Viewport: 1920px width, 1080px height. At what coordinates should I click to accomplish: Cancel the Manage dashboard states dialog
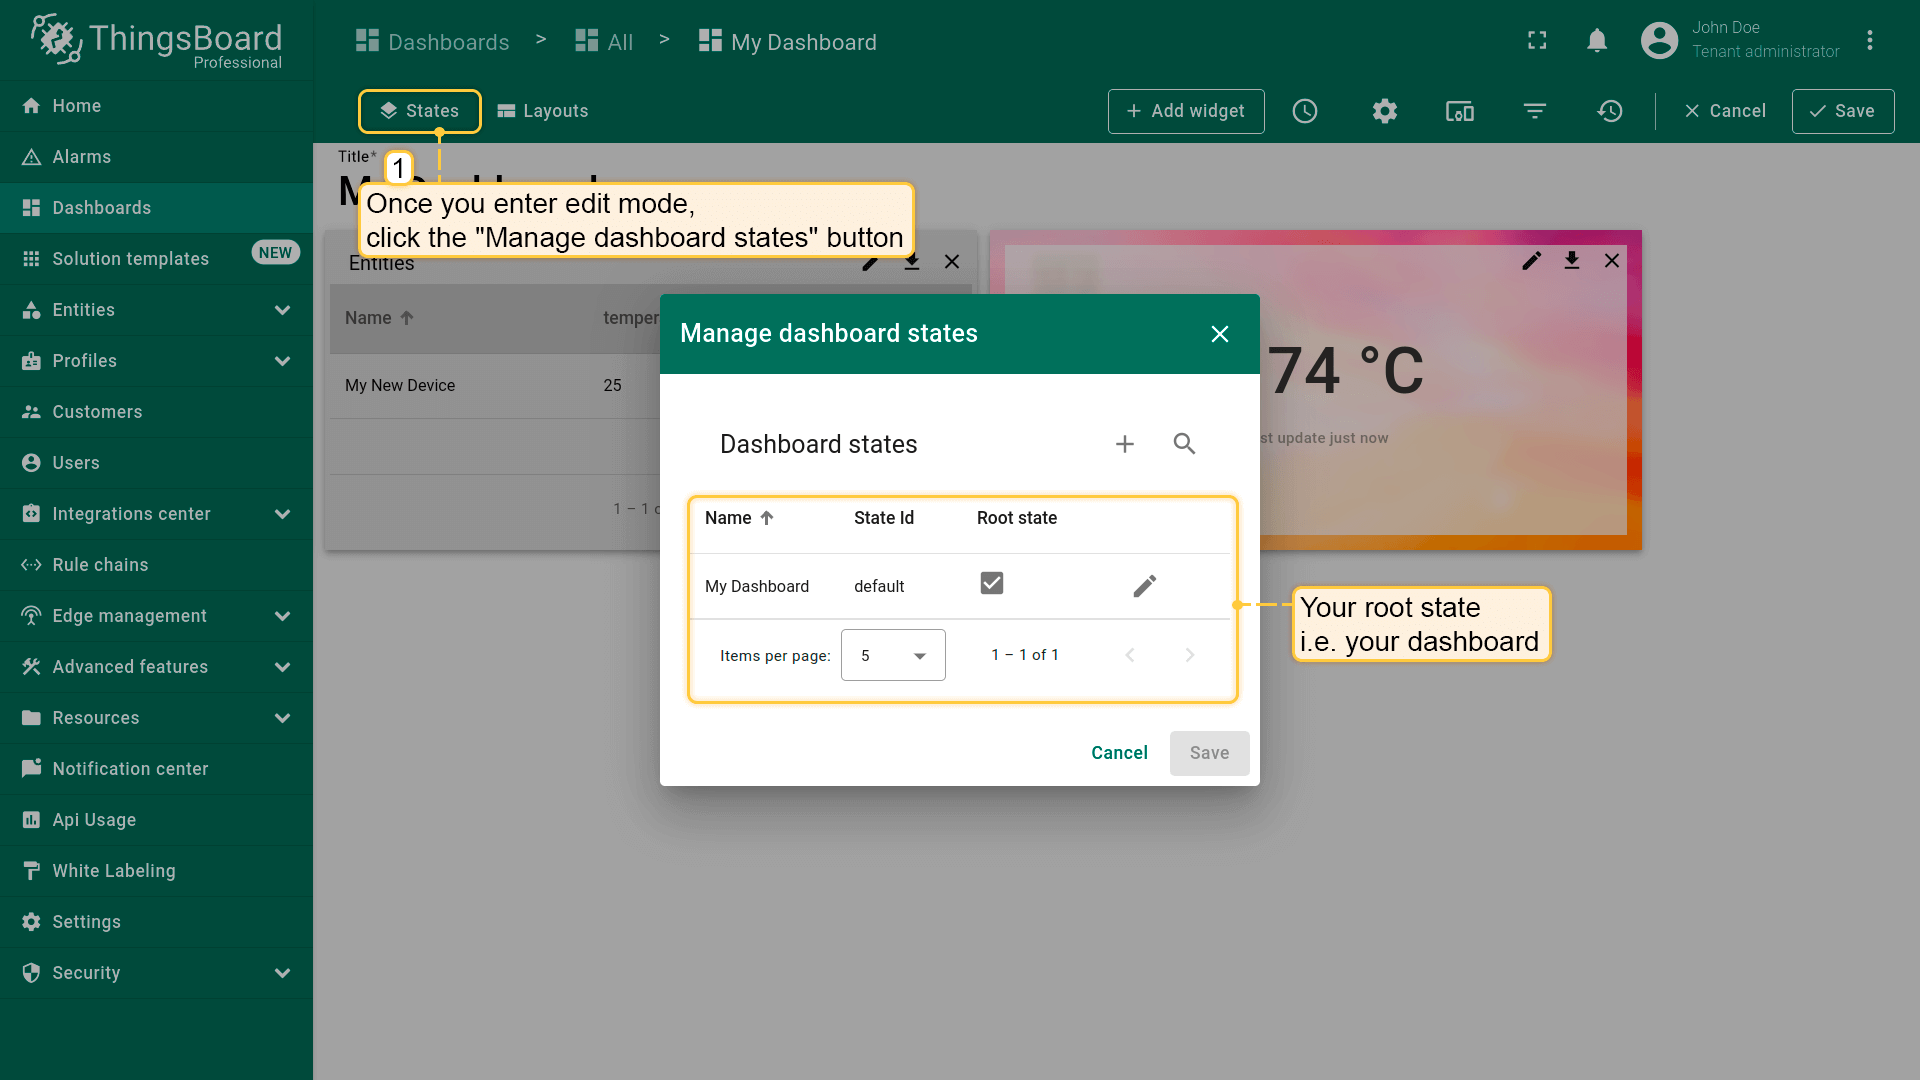(1119, 753)
